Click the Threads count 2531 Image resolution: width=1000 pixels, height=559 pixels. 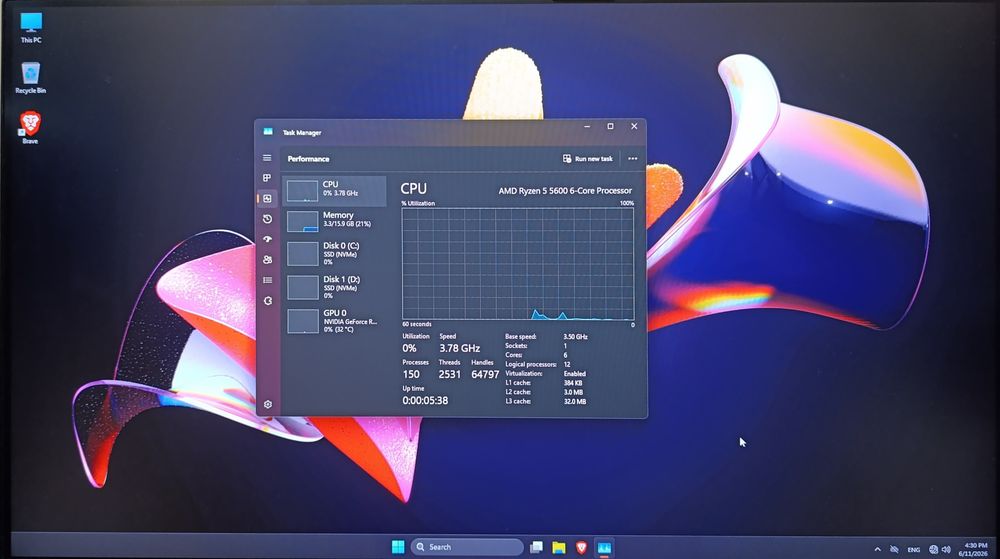(450, 374)
